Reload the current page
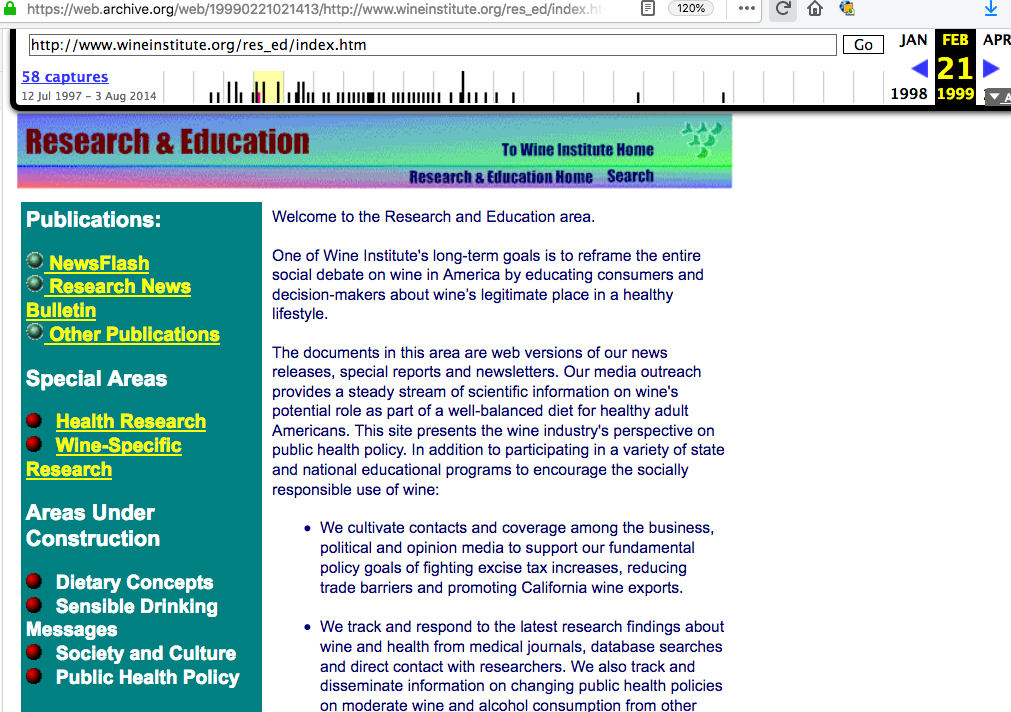 pos(783,8)
